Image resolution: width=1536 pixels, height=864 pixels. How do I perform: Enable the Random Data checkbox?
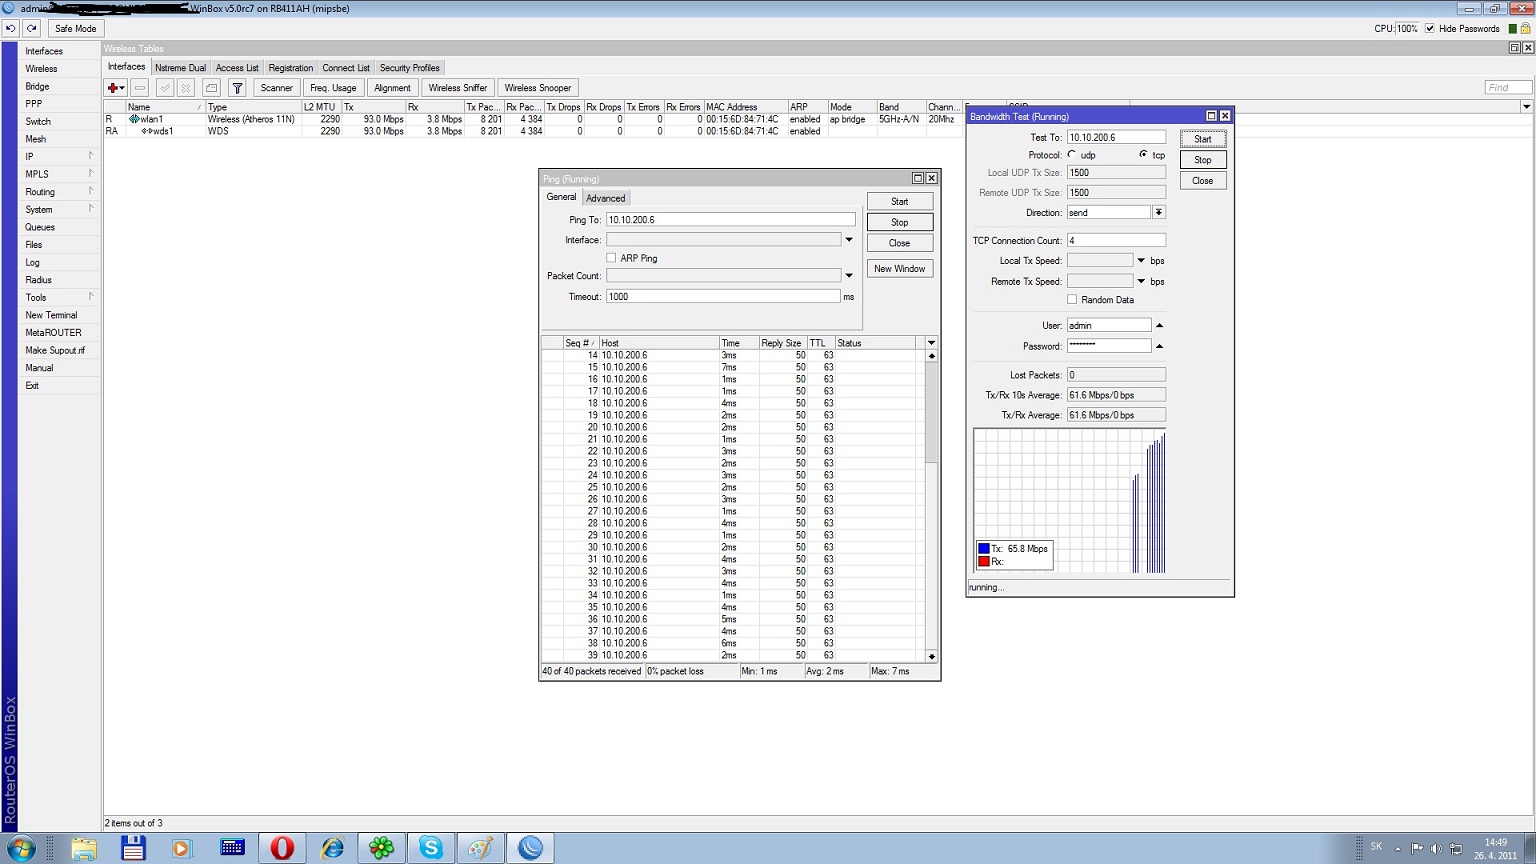pyautogui.click(x=1072, y=299)
